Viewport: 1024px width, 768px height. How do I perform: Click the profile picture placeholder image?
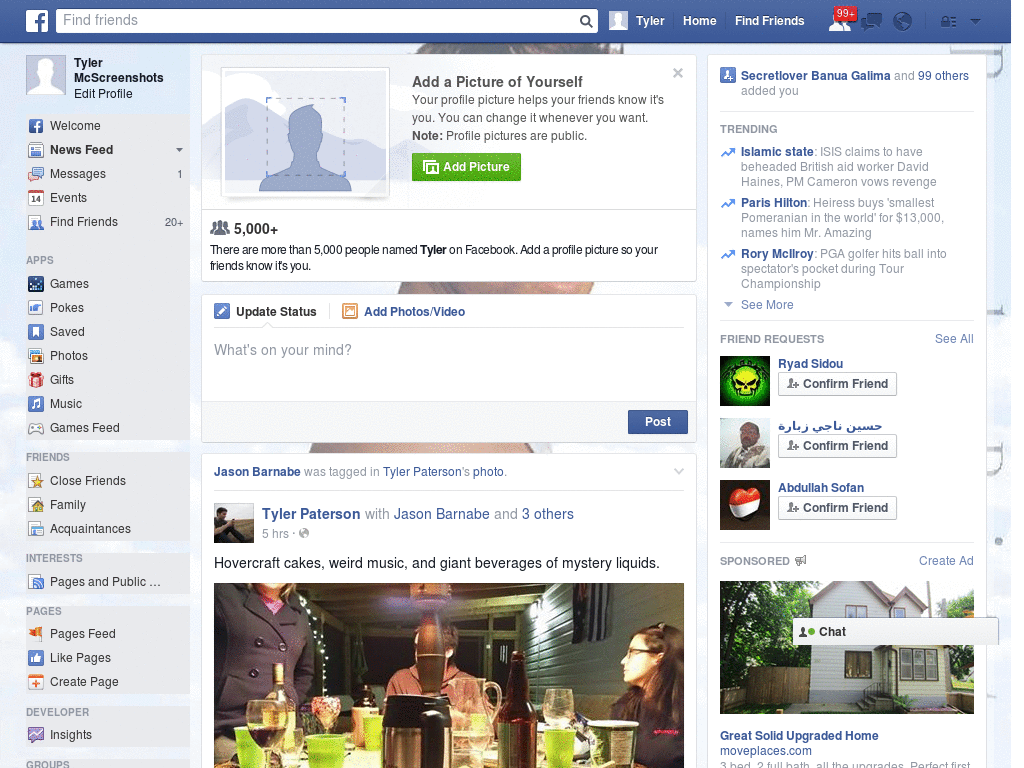click(x=306, y=132)
